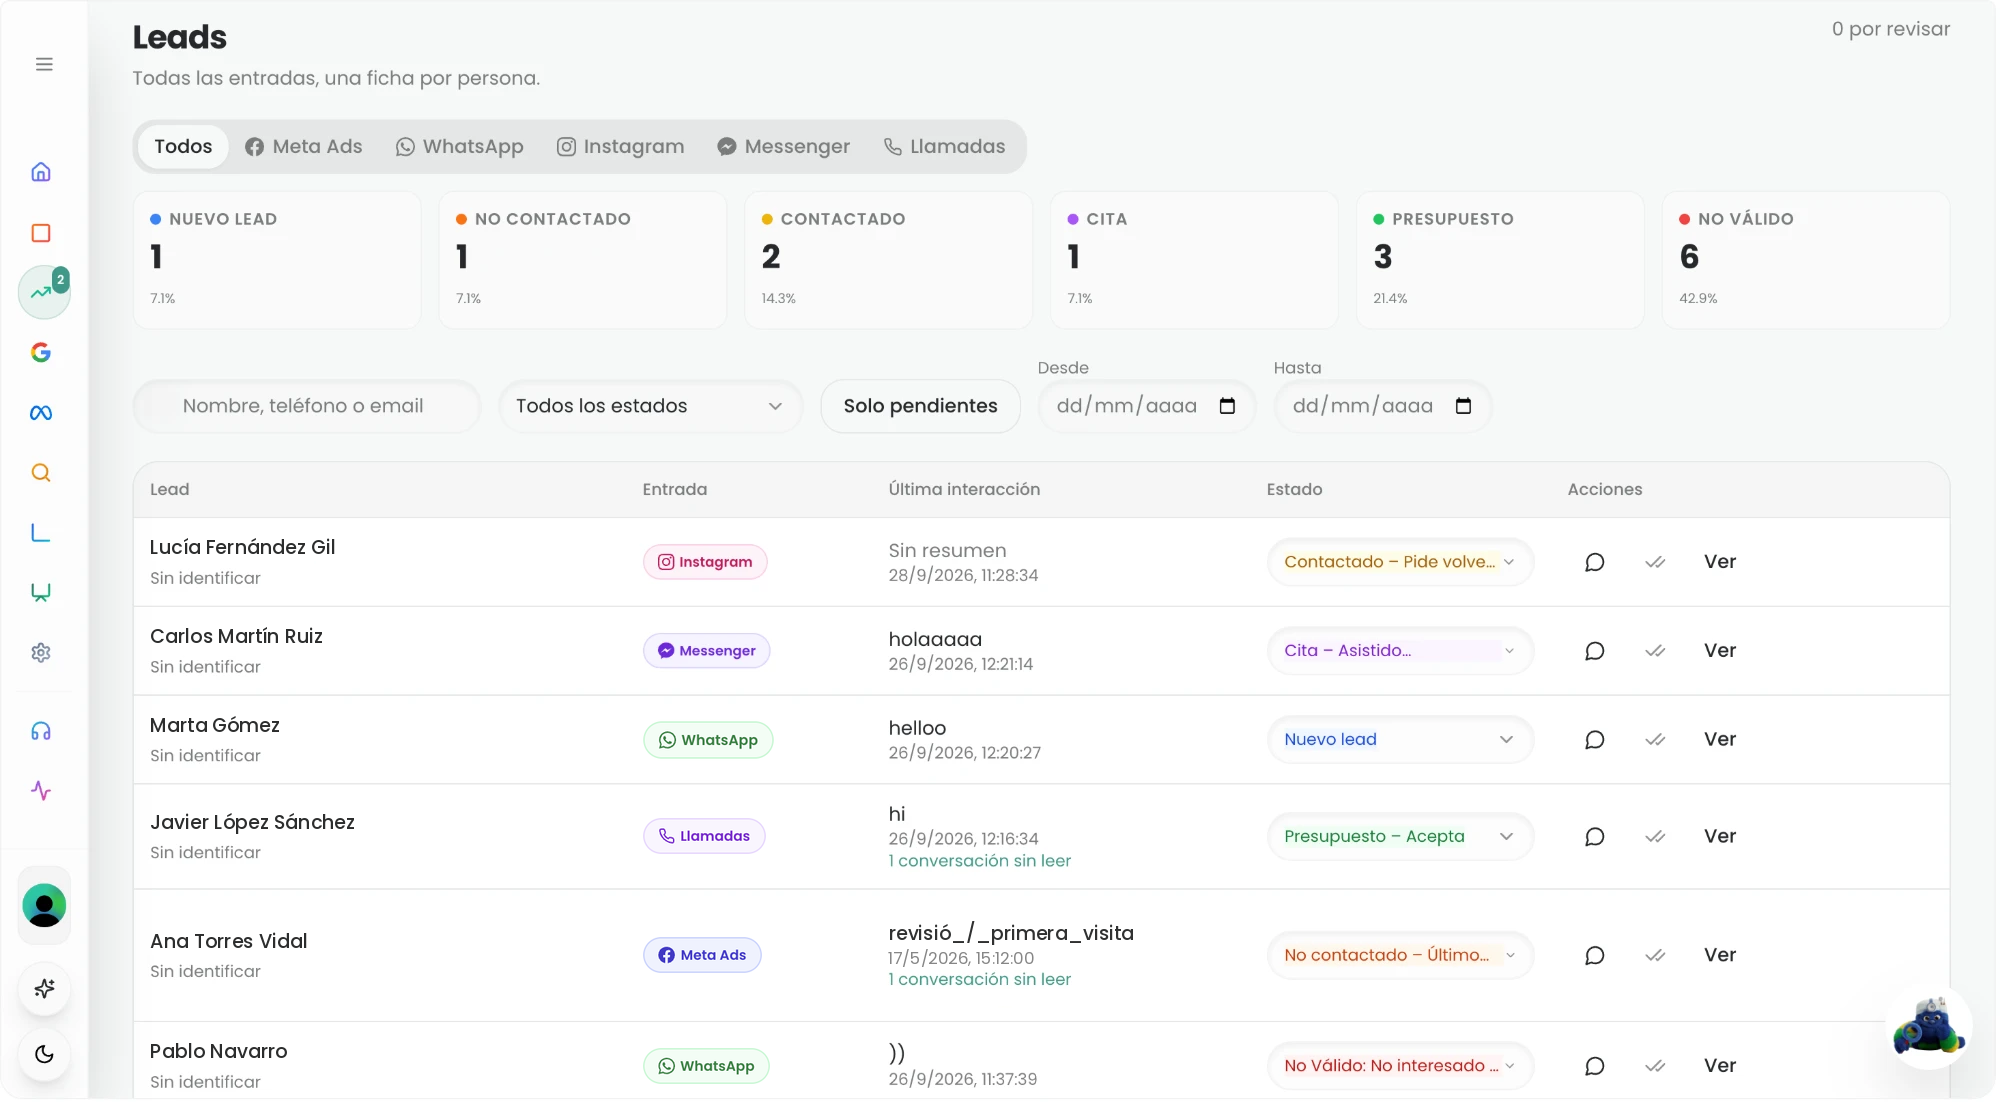
Task: Expand Marta Gómez's Nuevo lead status dropdown
Action: pos(1400,741)
